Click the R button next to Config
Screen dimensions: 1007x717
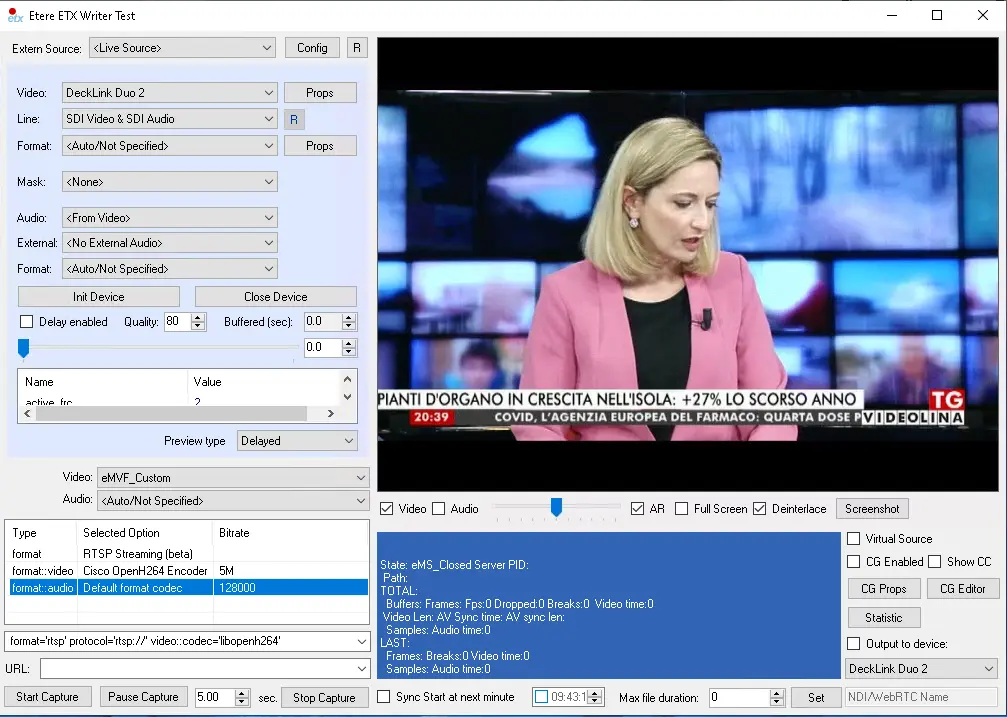click(357, 48)
